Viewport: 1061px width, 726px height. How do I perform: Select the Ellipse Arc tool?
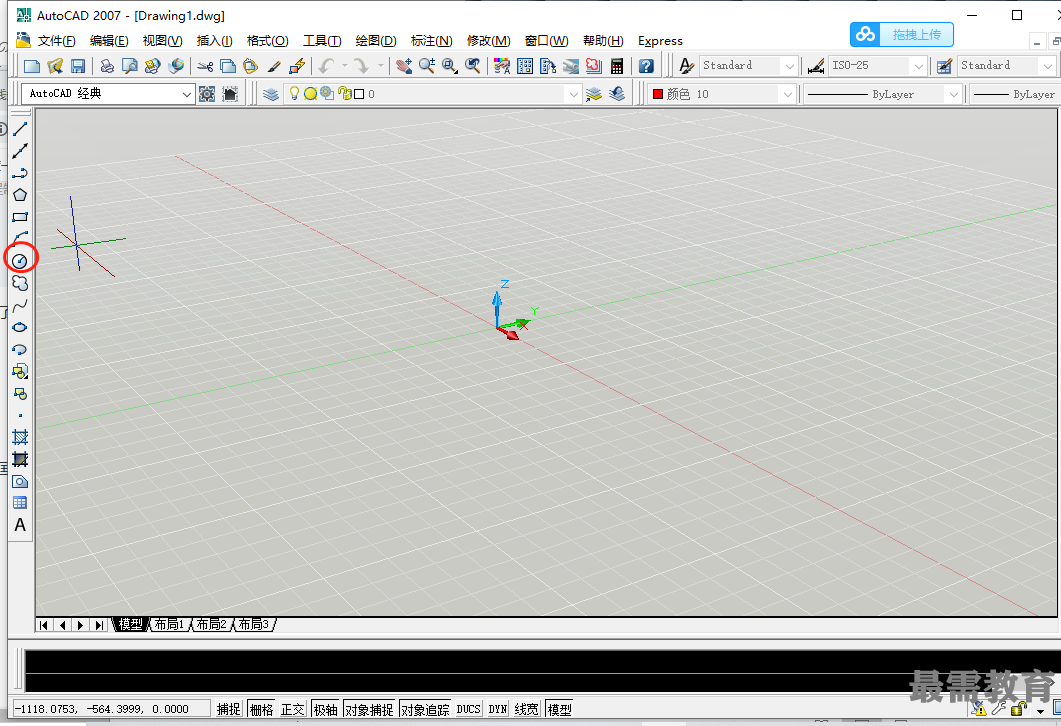coord(20,349)
